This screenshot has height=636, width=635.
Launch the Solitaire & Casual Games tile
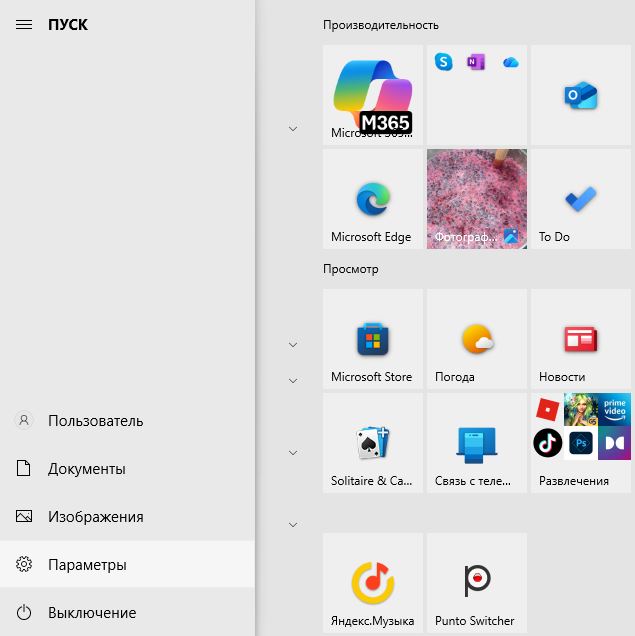point(373,443)
